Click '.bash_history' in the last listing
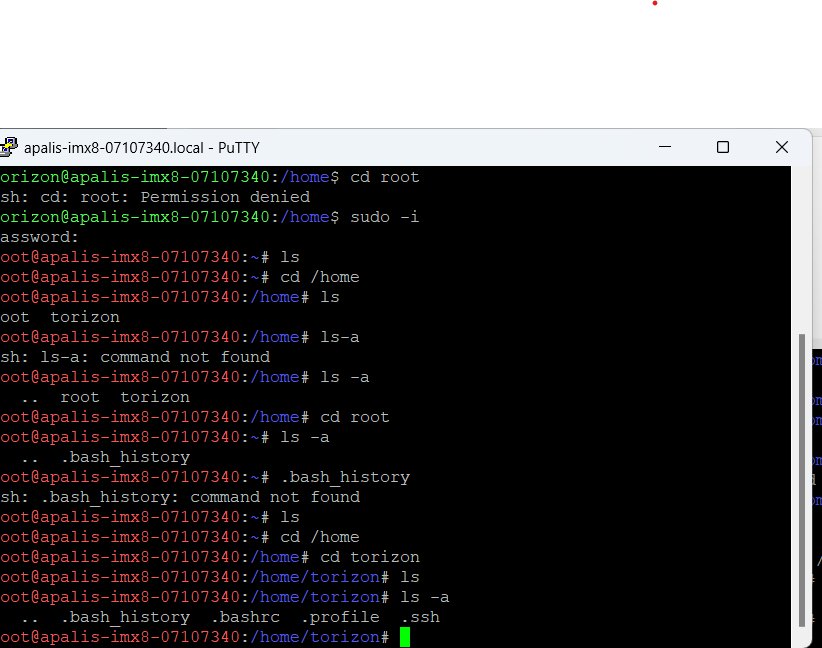 click(125, 617)
